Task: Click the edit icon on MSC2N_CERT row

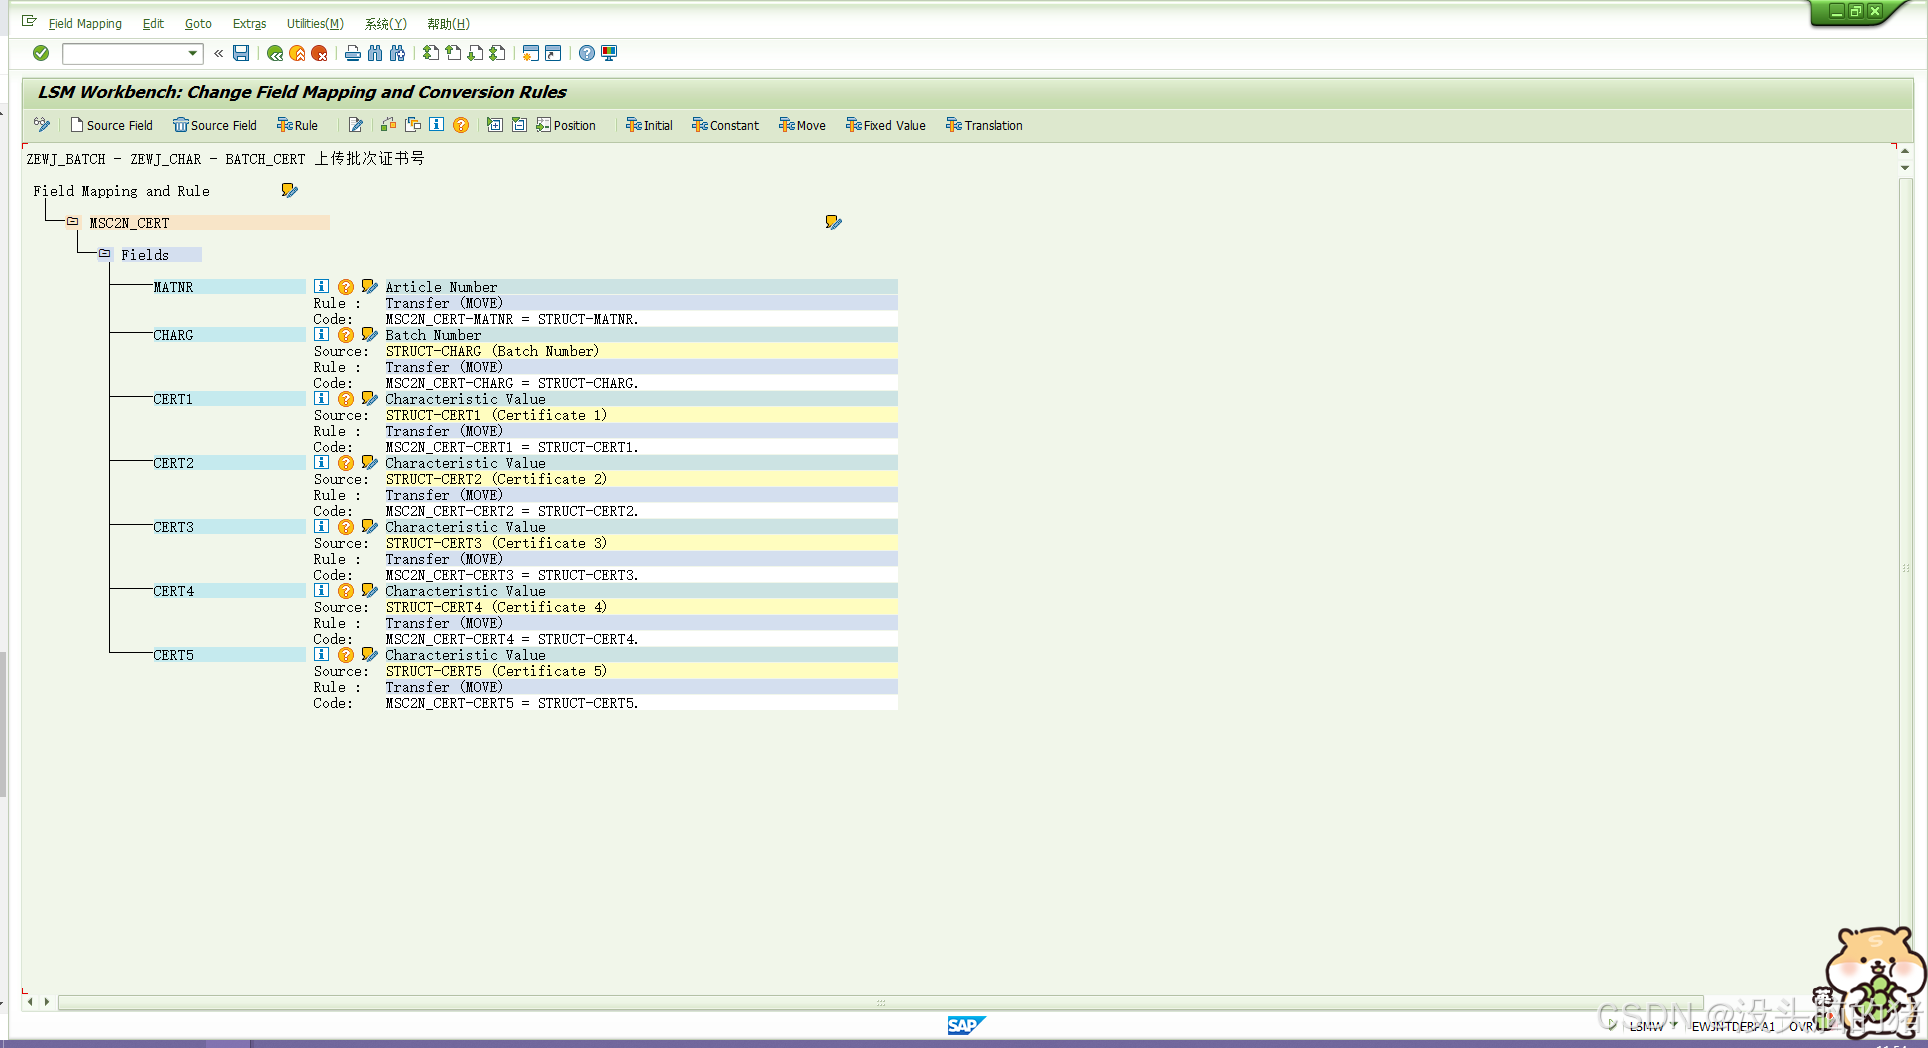Action: [834, 222]
